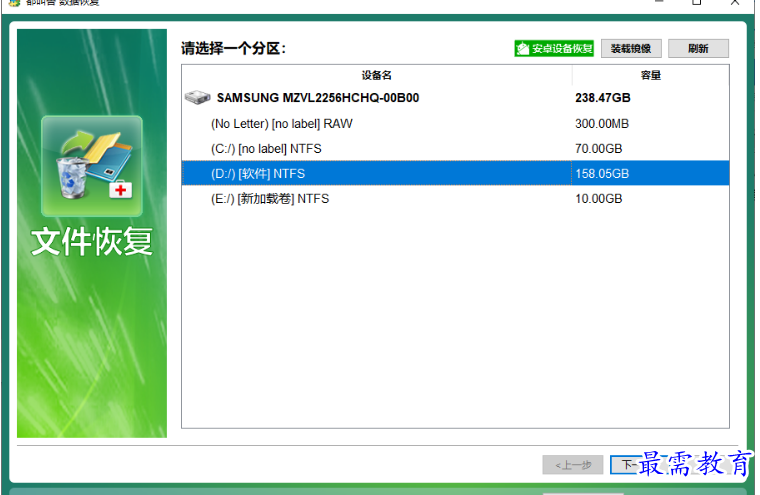Click the 刷新 refresh button

[x=698, y=48]
